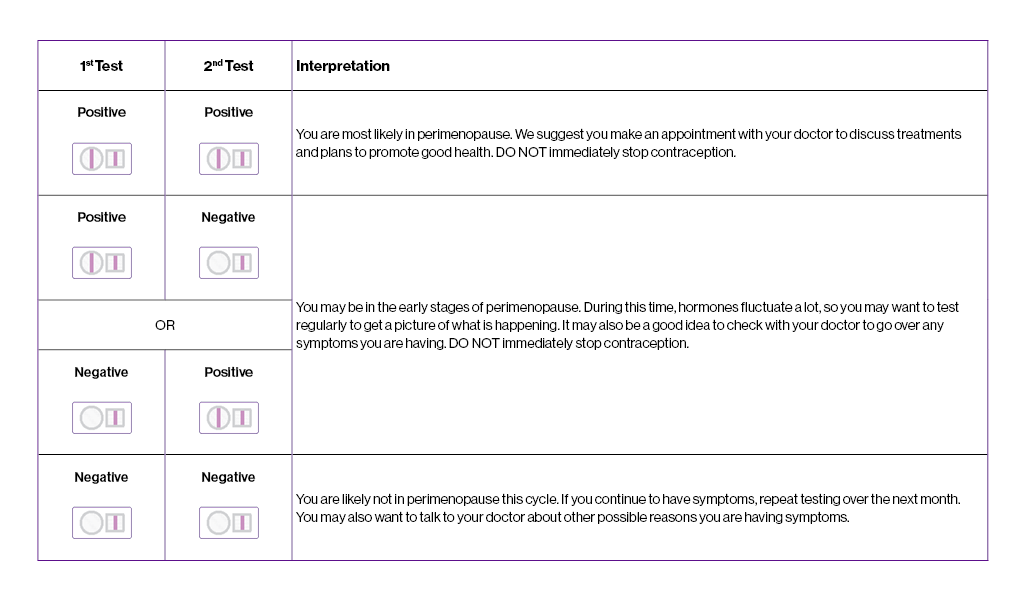1024x600 pixels.
Task: Select 2nd Test negative strip icon in the bottom row
Action: [x=229, y=523]
